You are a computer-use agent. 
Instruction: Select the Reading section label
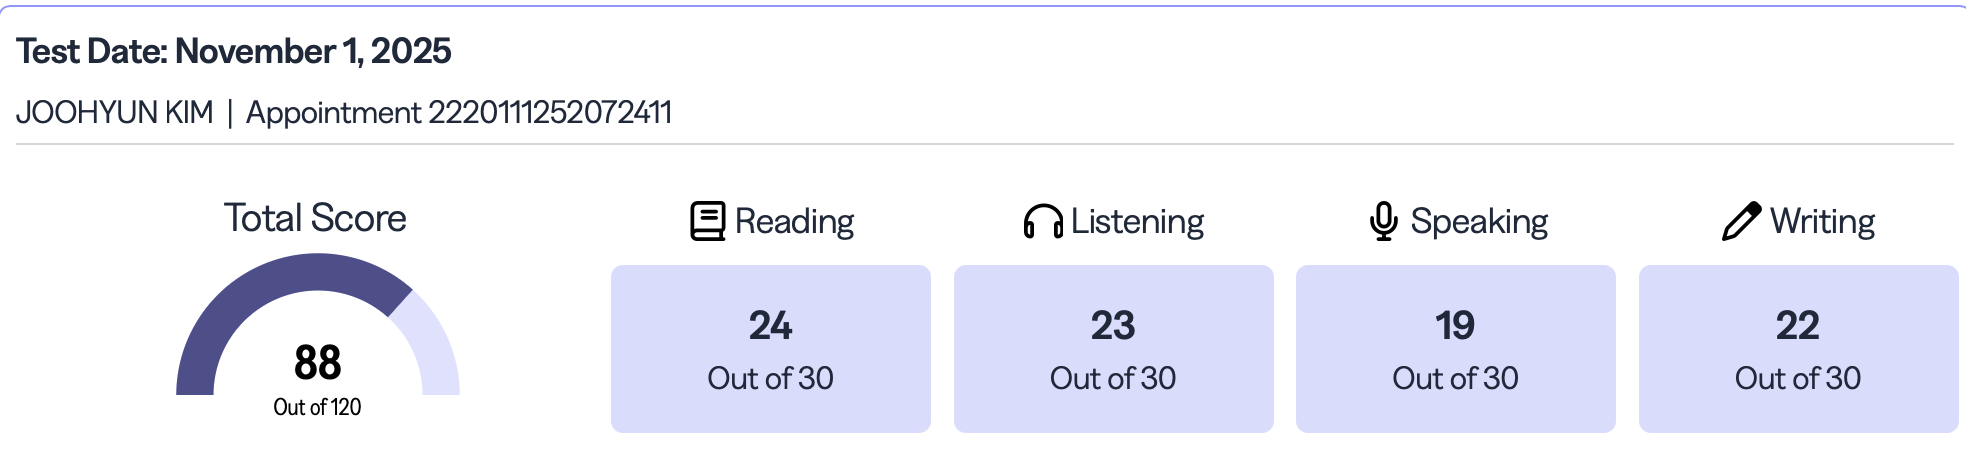(794, 221)
